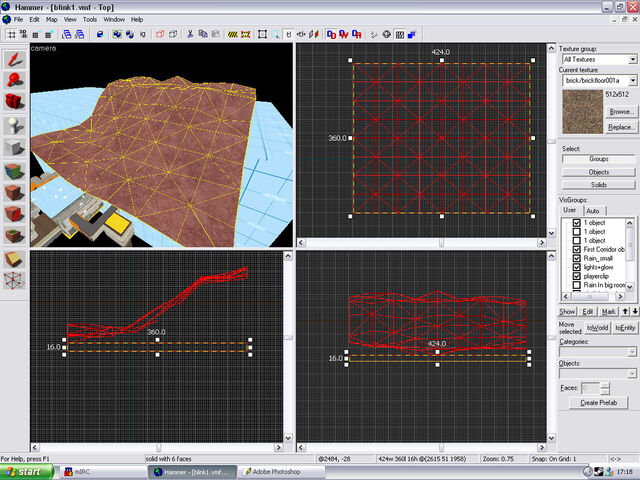
Task: Open the Window menu
Action: 114,20
